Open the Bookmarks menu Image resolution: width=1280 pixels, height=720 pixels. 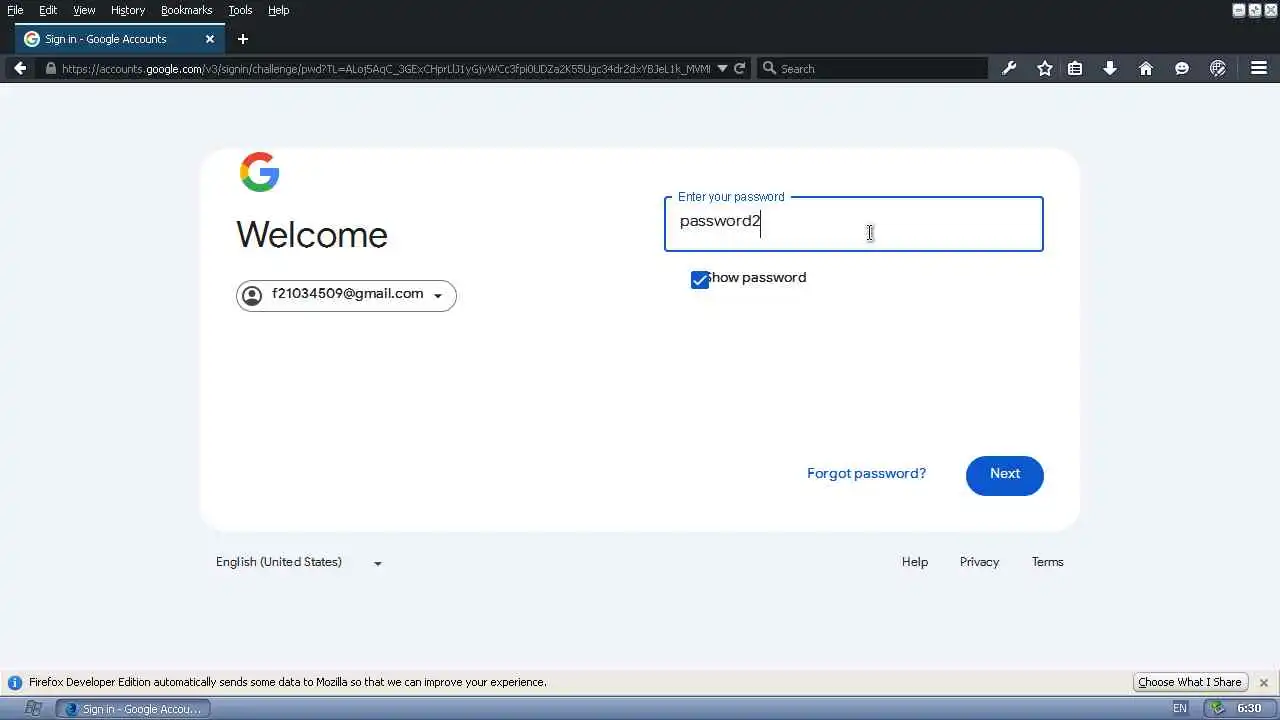(187, 10)
